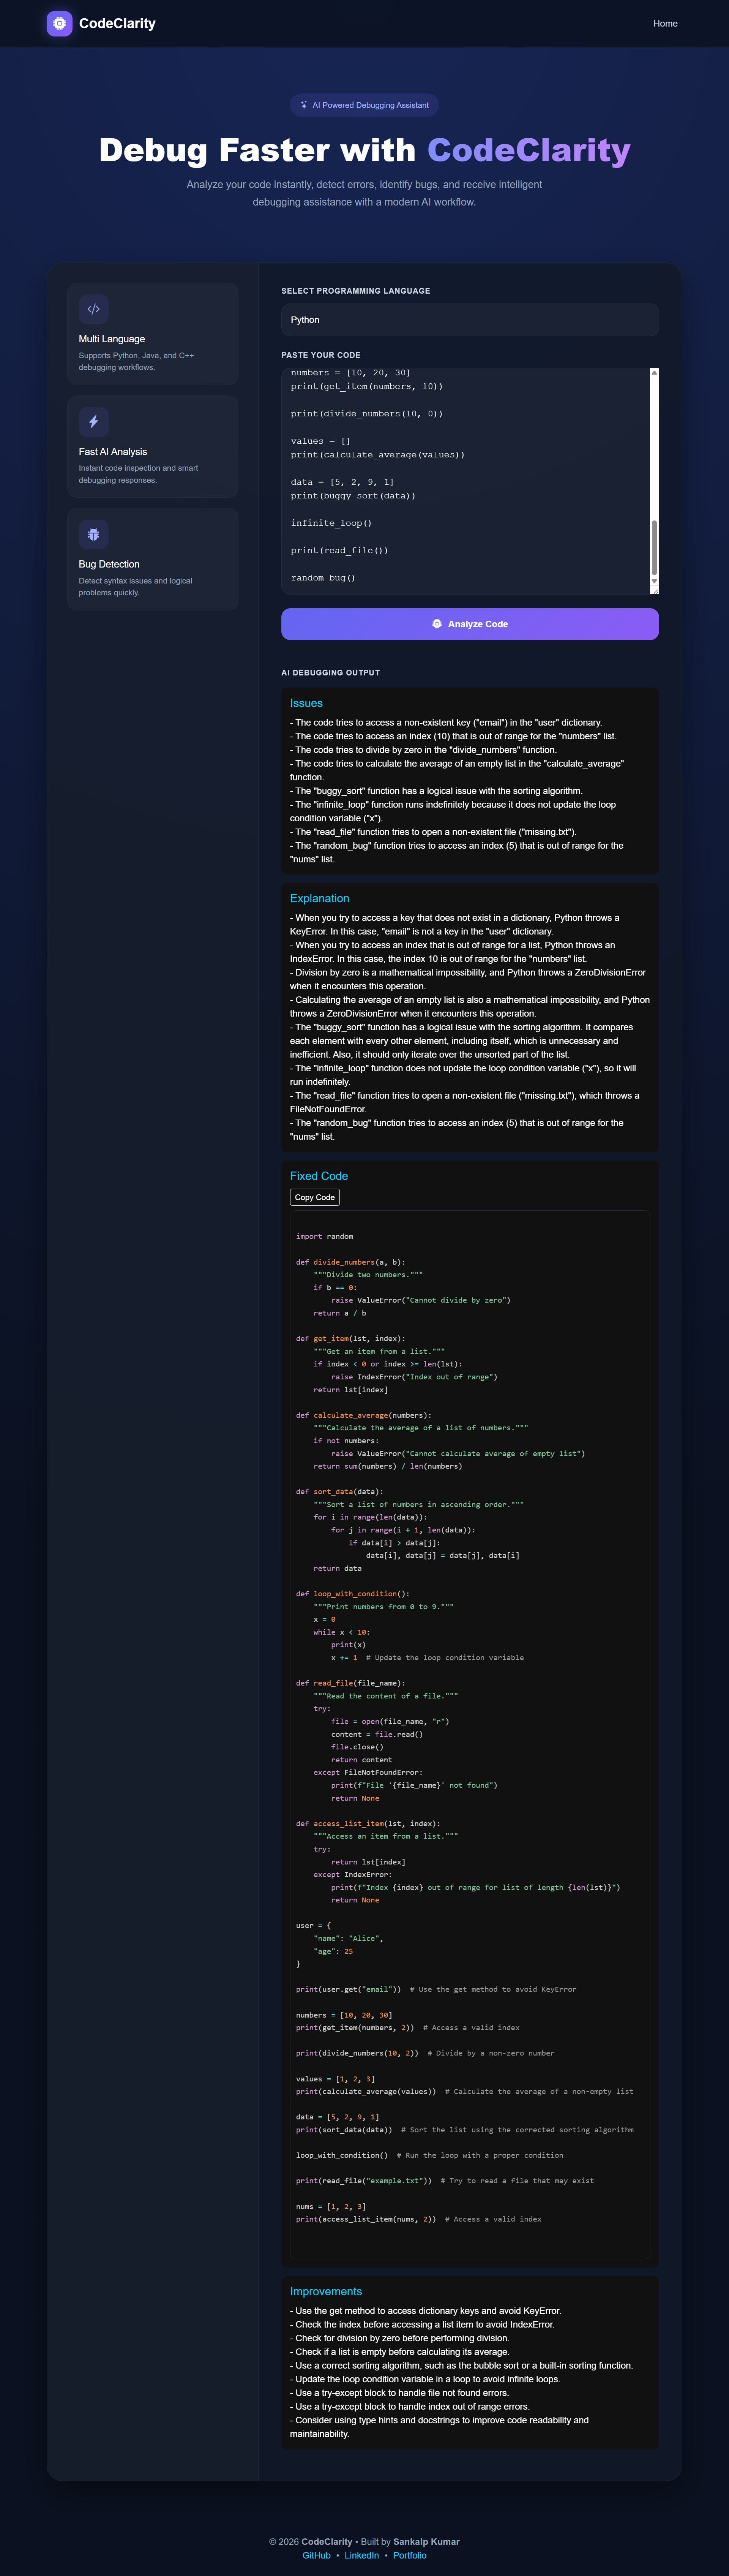
Task: Open the Portfolio footer link
Action: 410,2555
